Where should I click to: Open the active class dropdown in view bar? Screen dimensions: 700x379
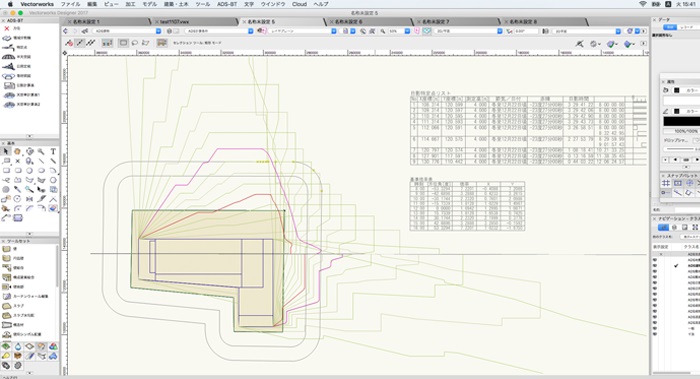pyautogui.click(x=128, y=31)
